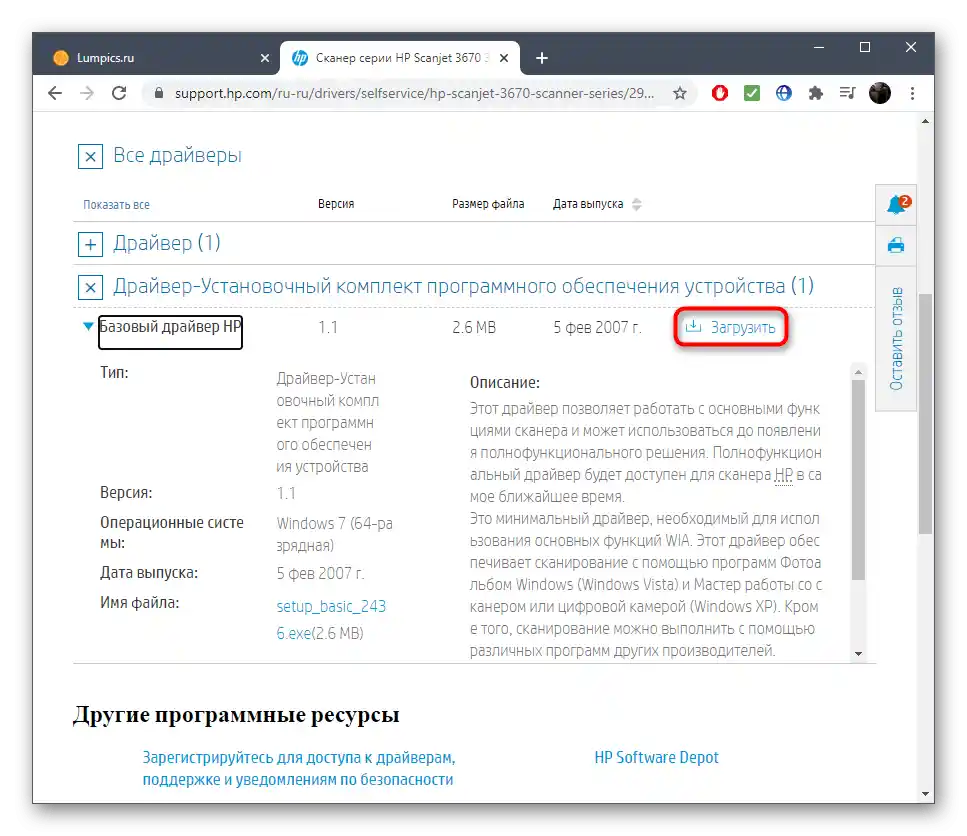Reload the HP support page
The width and height of the screenshot is (967, 836).
pyautogui.click(x=119, y=93)
